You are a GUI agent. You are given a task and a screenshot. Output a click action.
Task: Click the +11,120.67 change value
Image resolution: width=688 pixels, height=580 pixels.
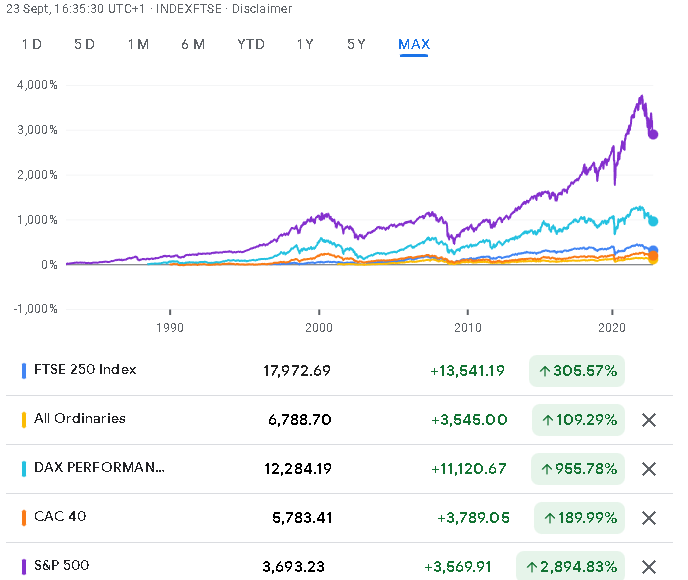[x=469, y=469]
